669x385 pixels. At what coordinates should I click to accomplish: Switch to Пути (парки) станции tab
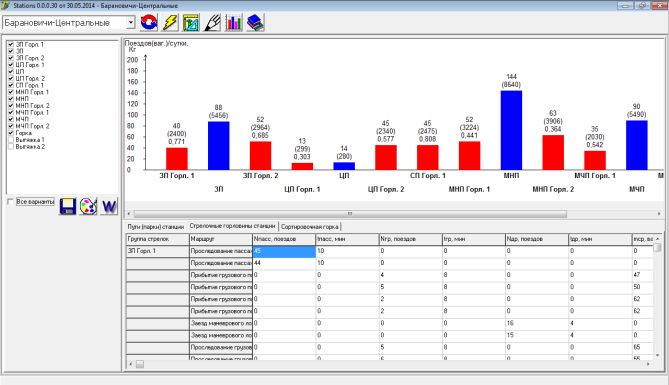click(x=156, y=227)
